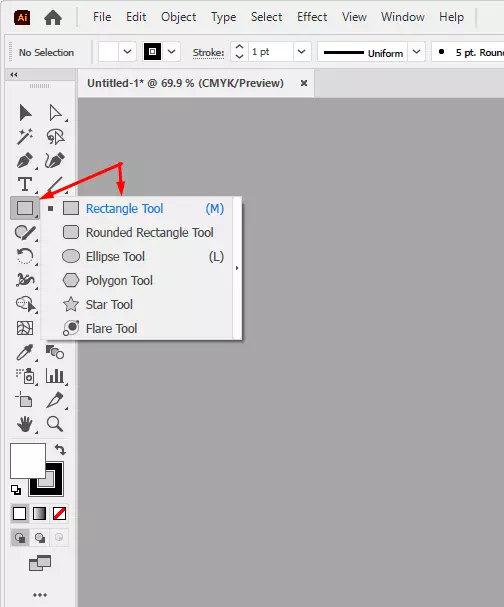Click the Home icon
The height and width of the screenshot is (607, 504).
[x=53, y=17]
